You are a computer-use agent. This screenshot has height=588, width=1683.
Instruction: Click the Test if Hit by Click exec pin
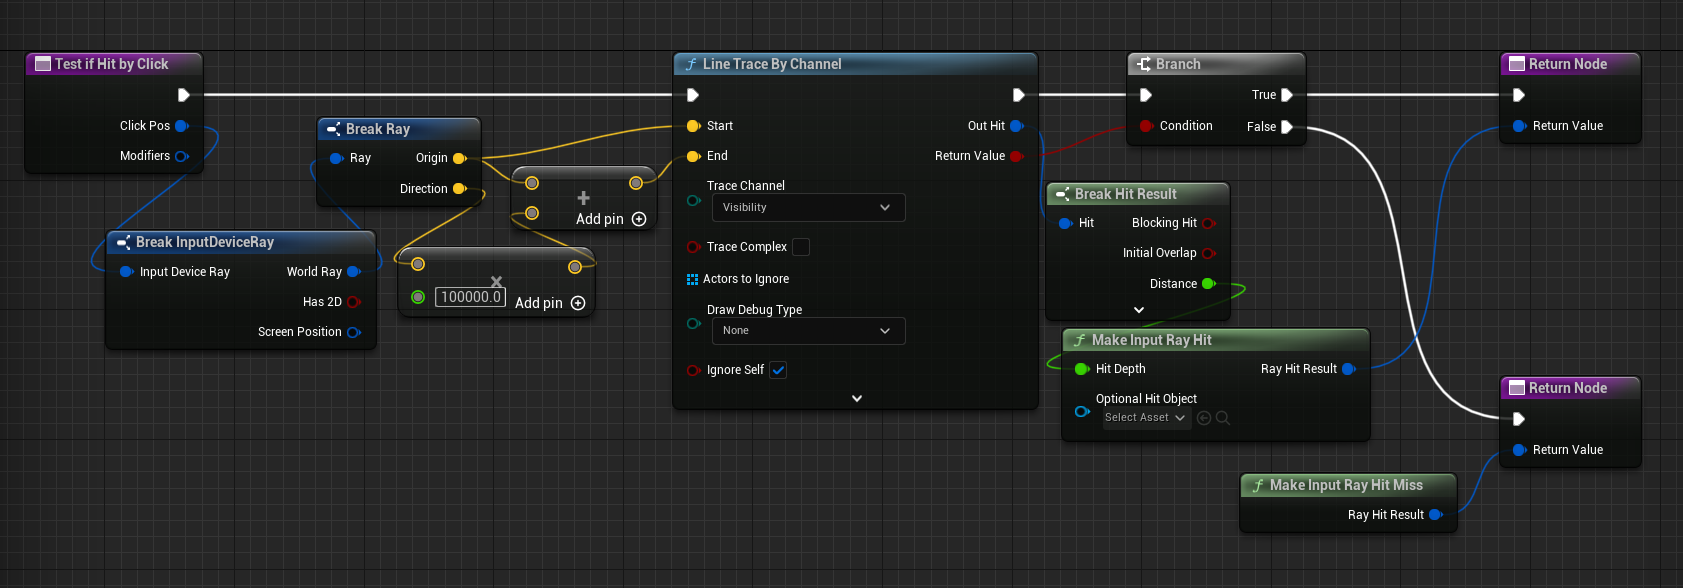(x=184, y=95)
